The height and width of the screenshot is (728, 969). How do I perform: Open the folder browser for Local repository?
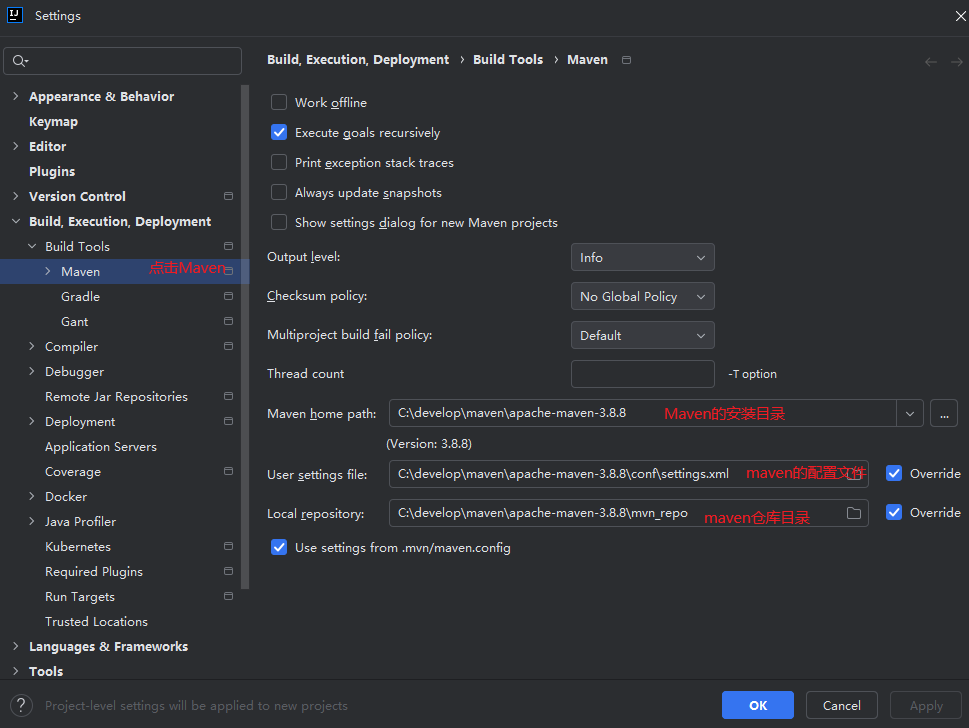click(853, 513)
